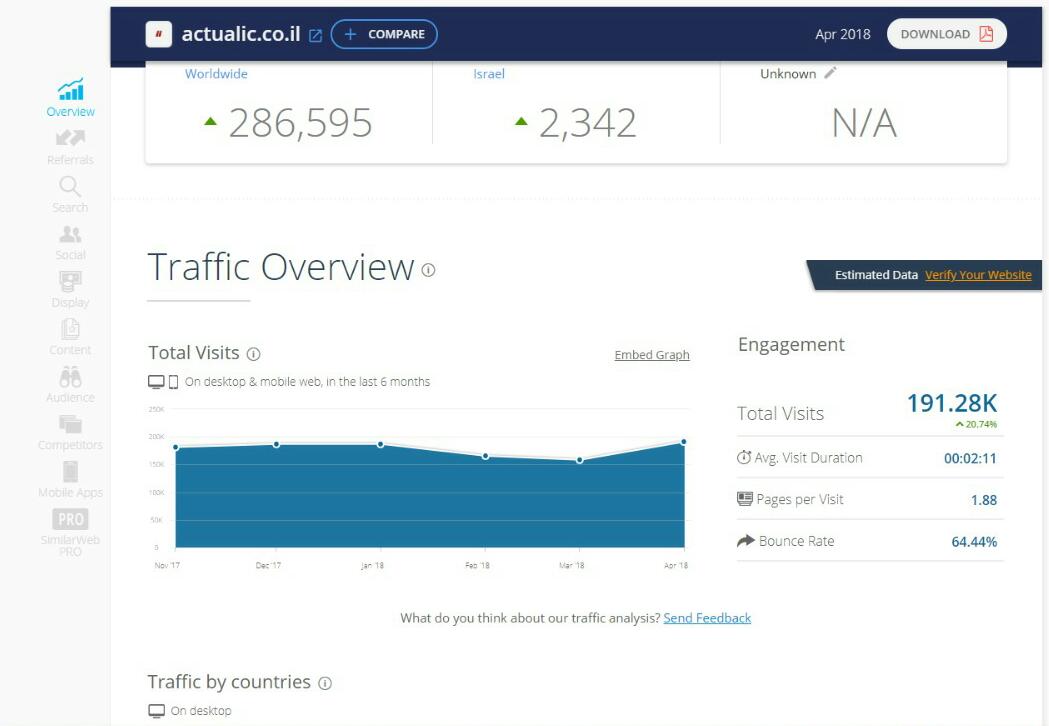Open SimilarWeb PRO badge
The height and width of the screenshot is (726, 1049).
click(x=70, y=519)
